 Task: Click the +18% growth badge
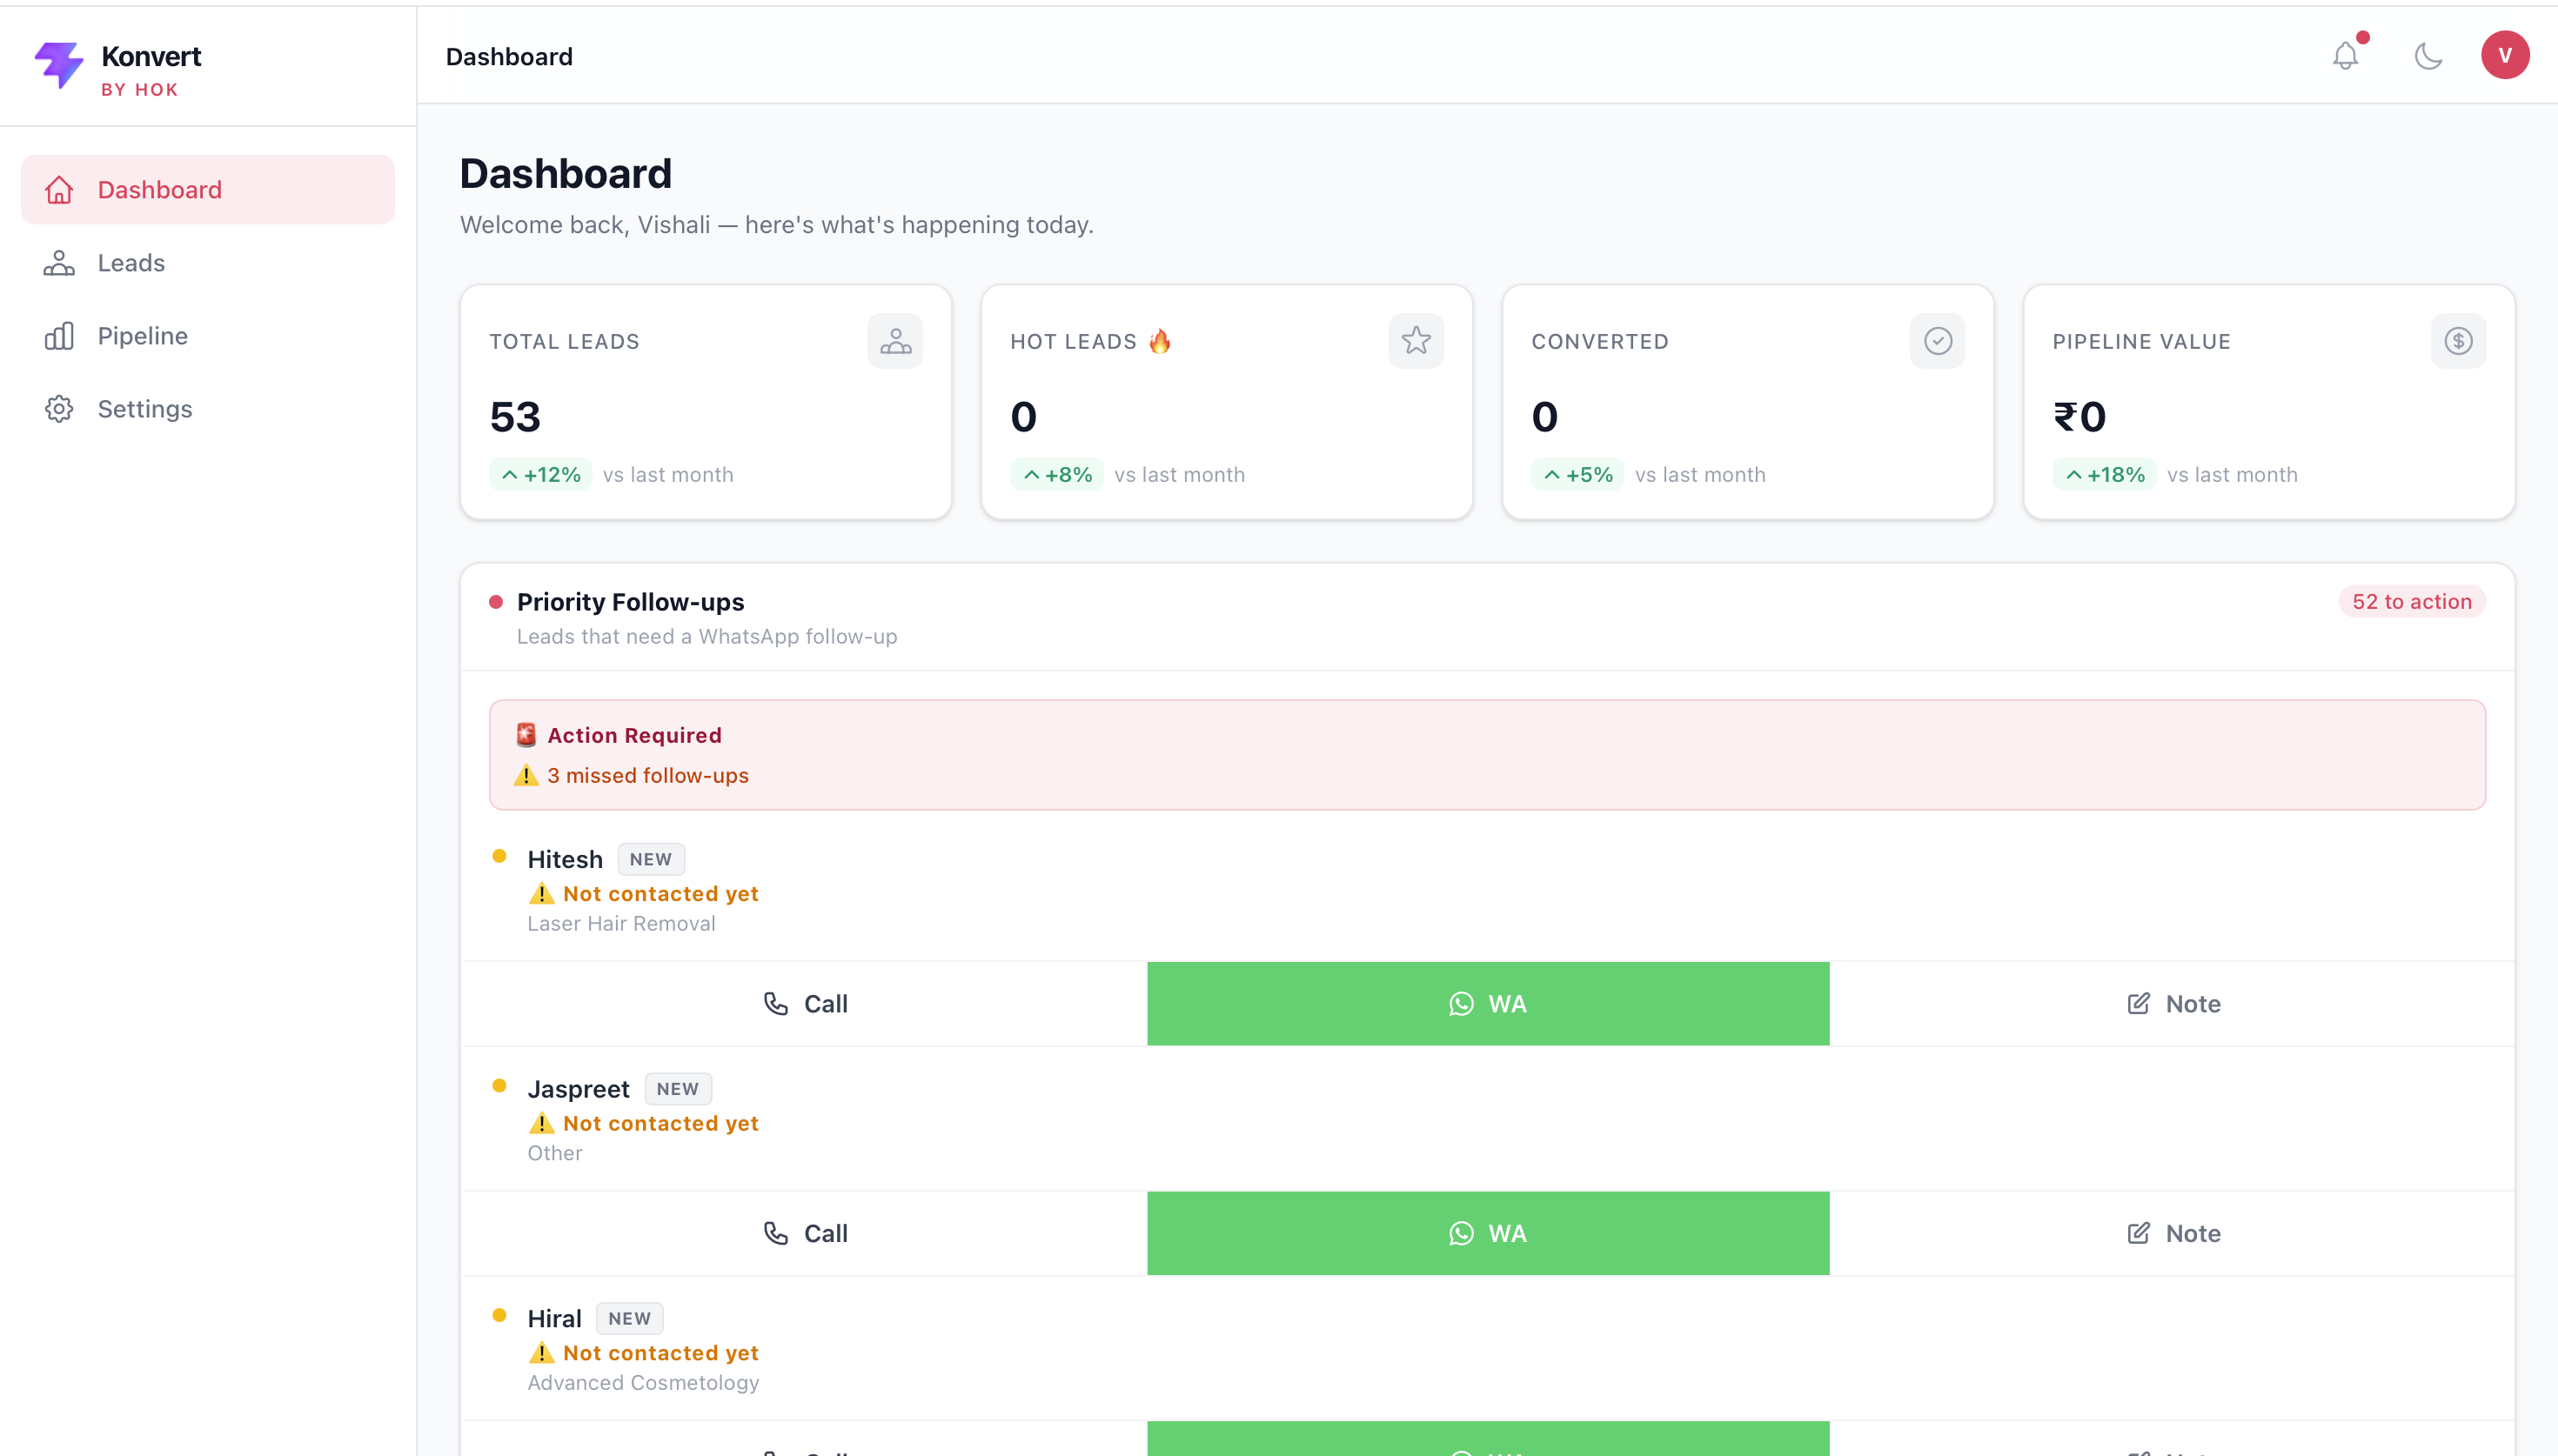(2104, 475)
